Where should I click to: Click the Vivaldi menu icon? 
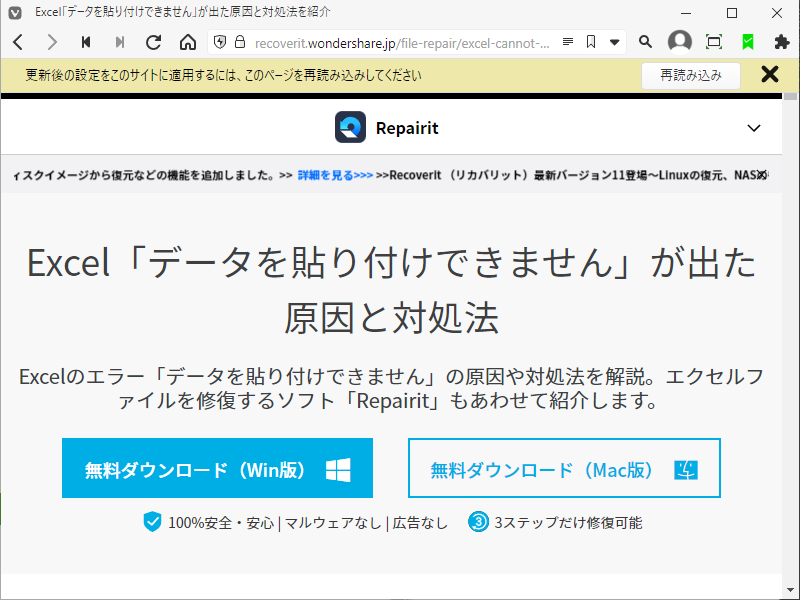(15, 13)
